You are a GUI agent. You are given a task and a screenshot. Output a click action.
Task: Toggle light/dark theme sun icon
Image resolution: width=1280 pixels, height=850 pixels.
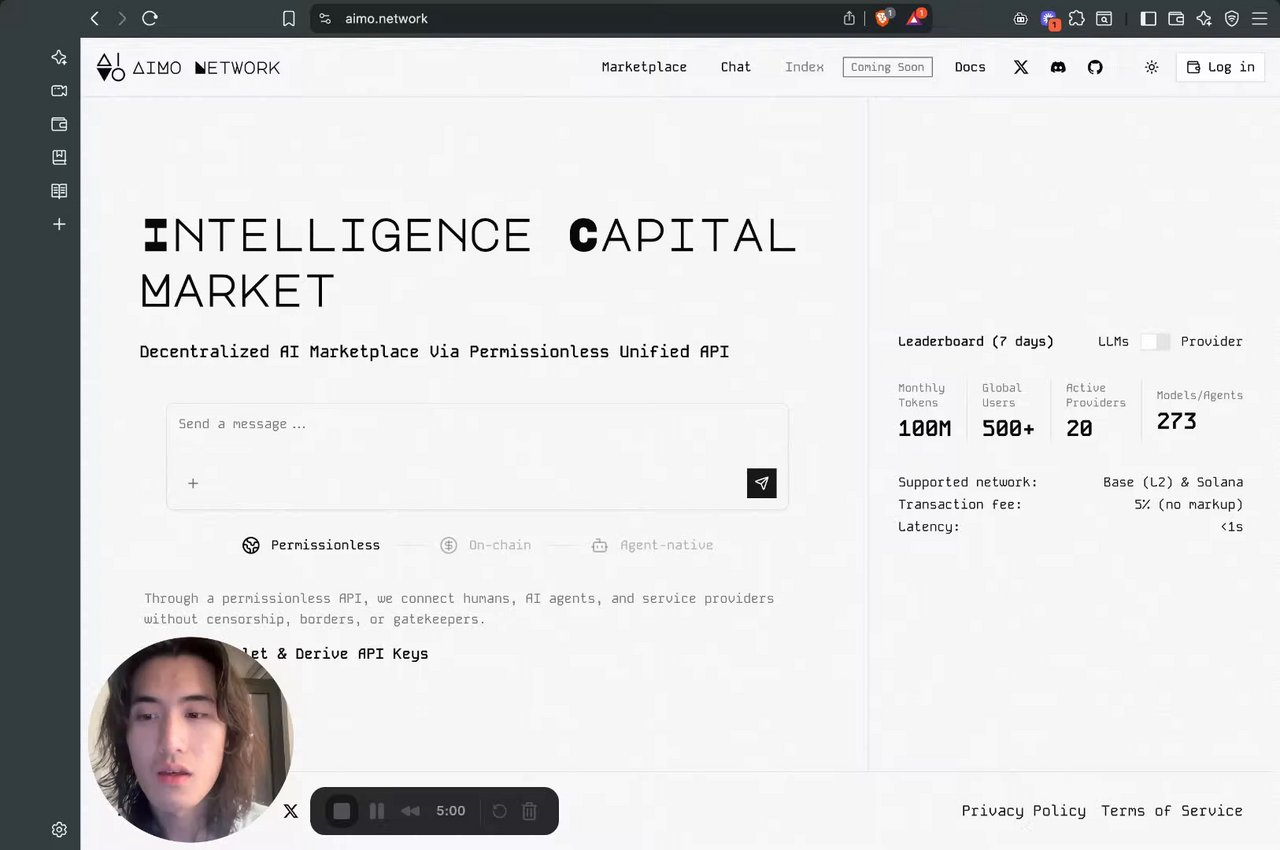click(x=1151, y=67)
